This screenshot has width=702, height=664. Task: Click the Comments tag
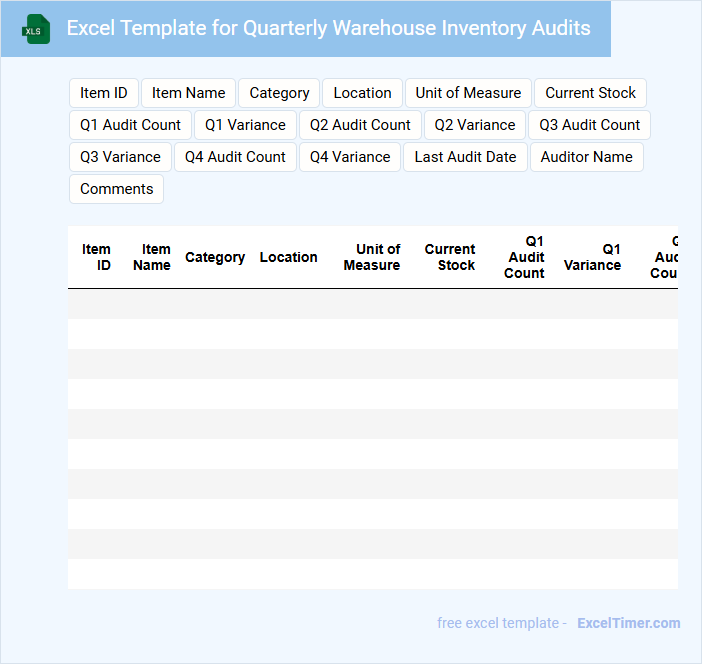coord(116,189)
